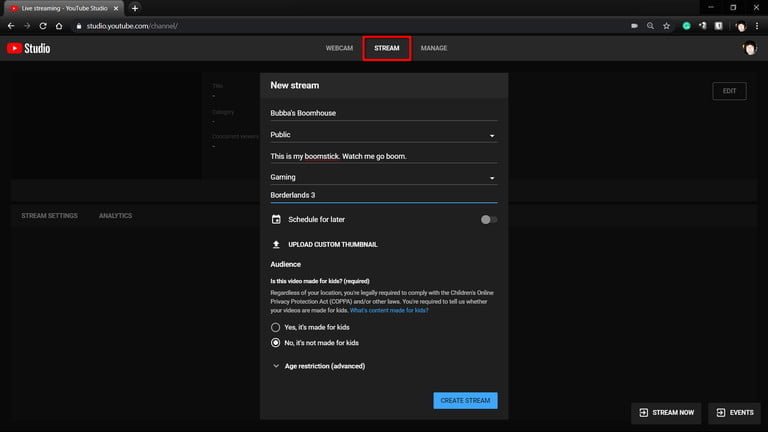Open the browser home page
This screenshot has width=768, height=432.
[x=59, y=26]
